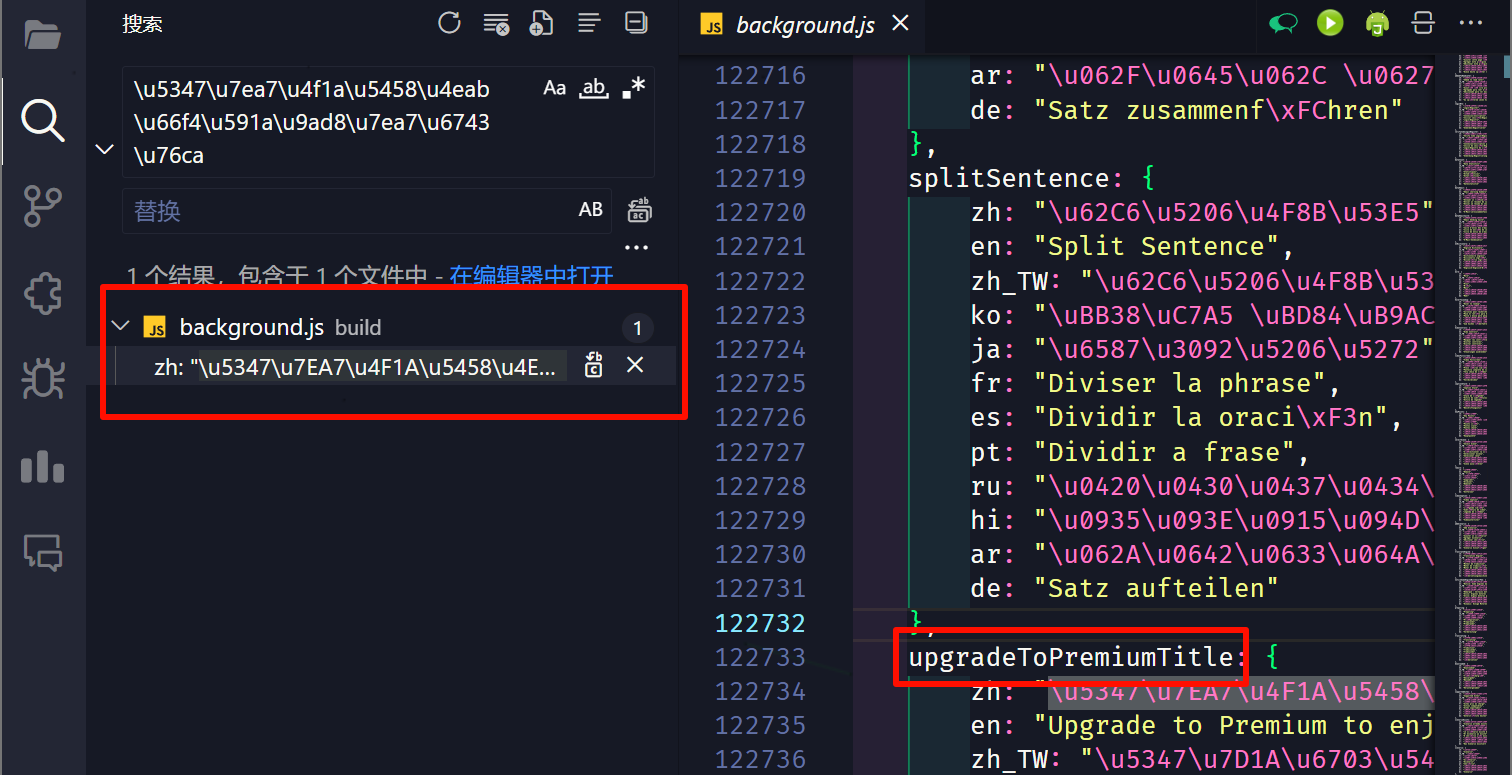Image resolution: width=1512 pixels, height=775 pixels.
Task: Close the background.js editor tab
Action: point(900,23)
